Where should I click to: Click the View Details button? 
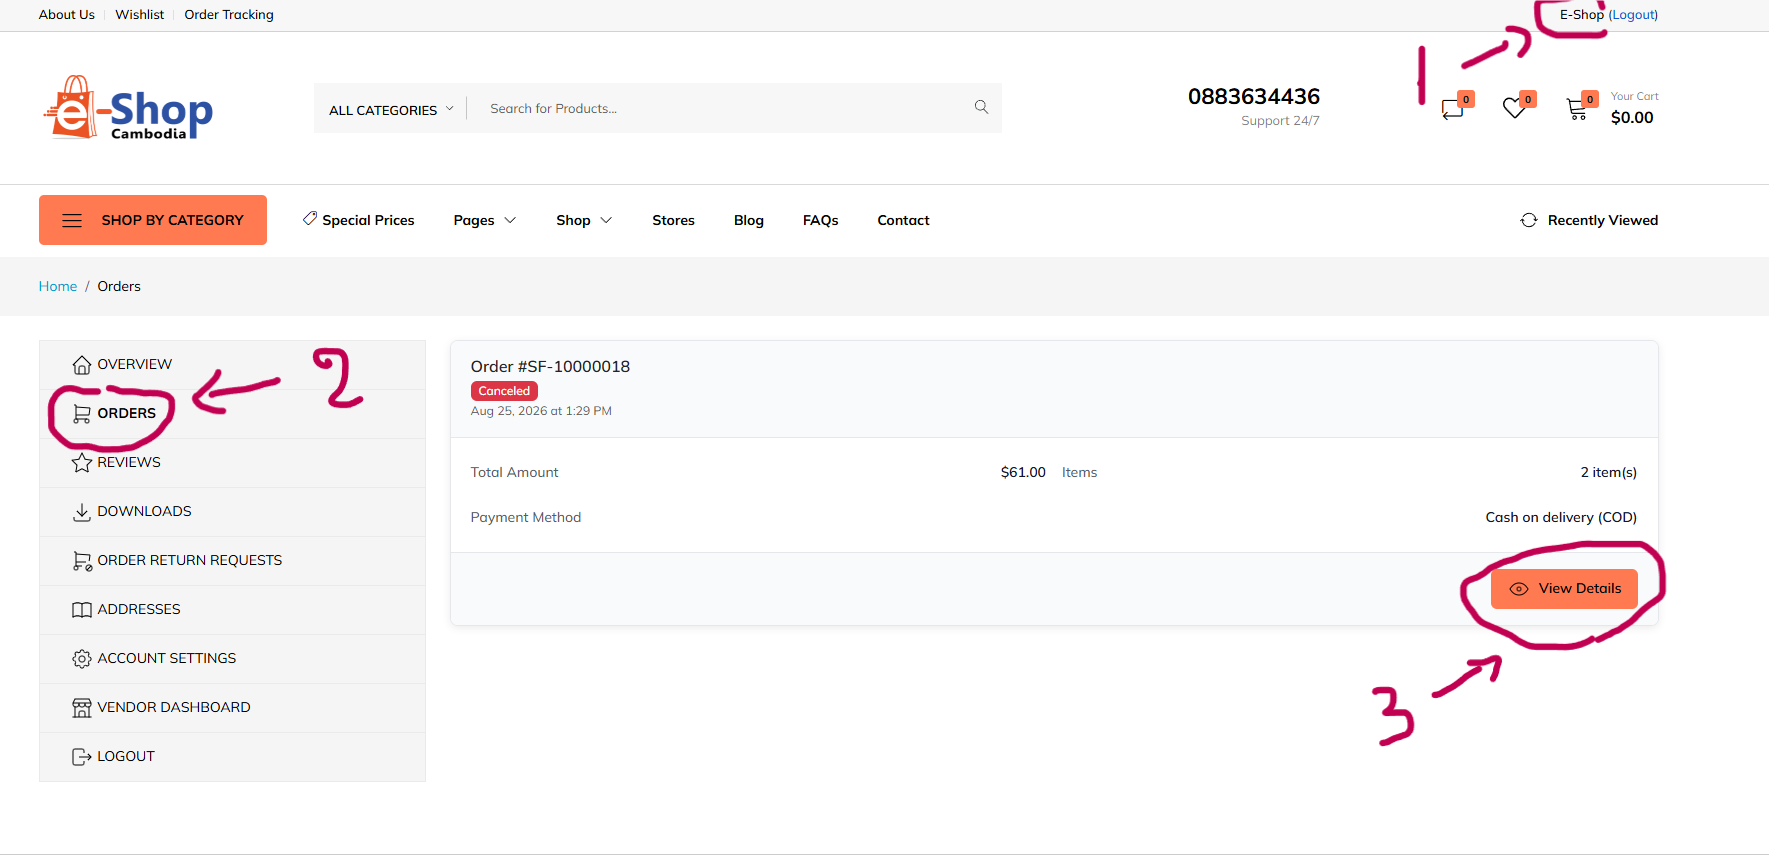pos(1564,589)
